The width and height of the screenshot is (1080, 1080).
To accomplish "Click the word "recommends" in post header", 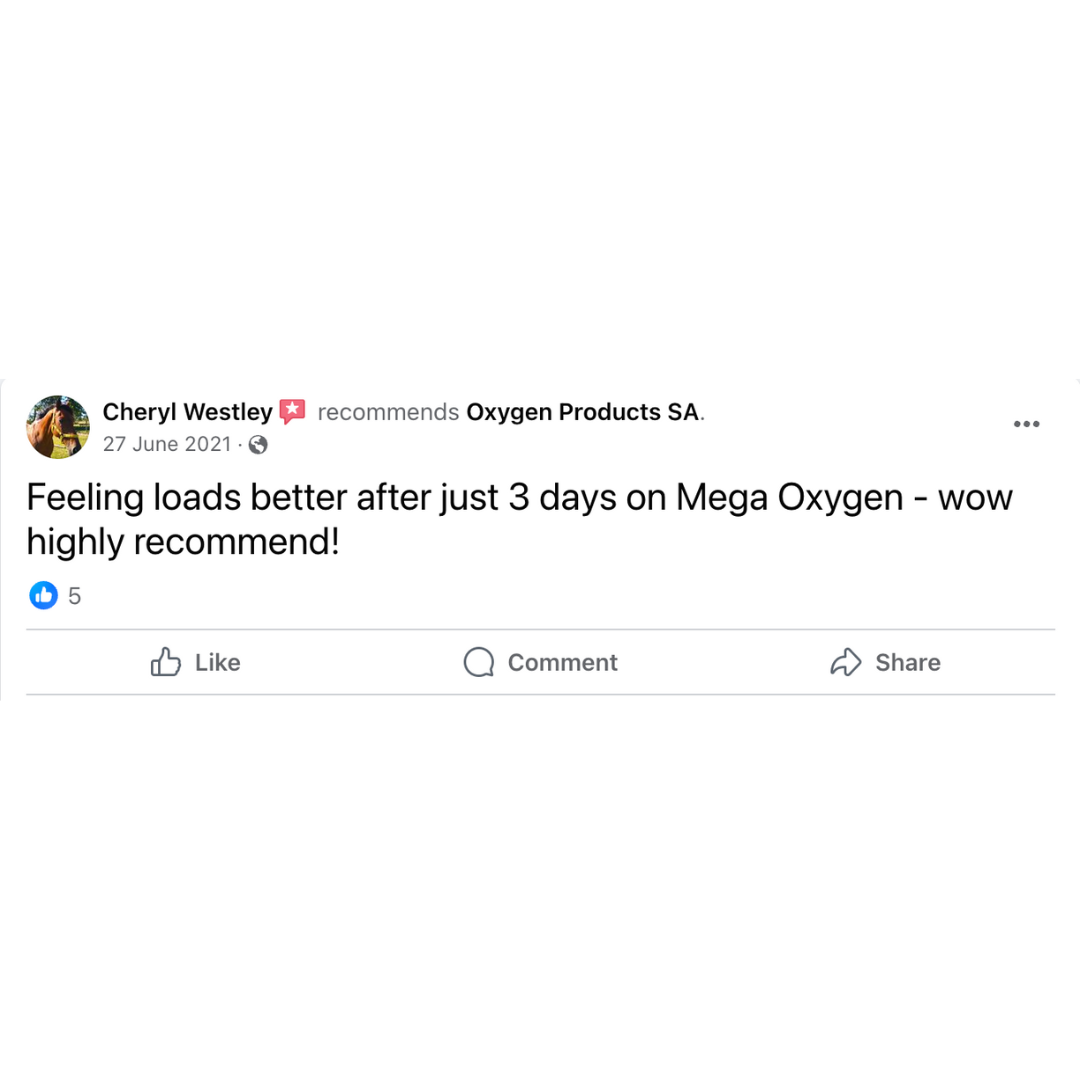I will click(388, 412).
